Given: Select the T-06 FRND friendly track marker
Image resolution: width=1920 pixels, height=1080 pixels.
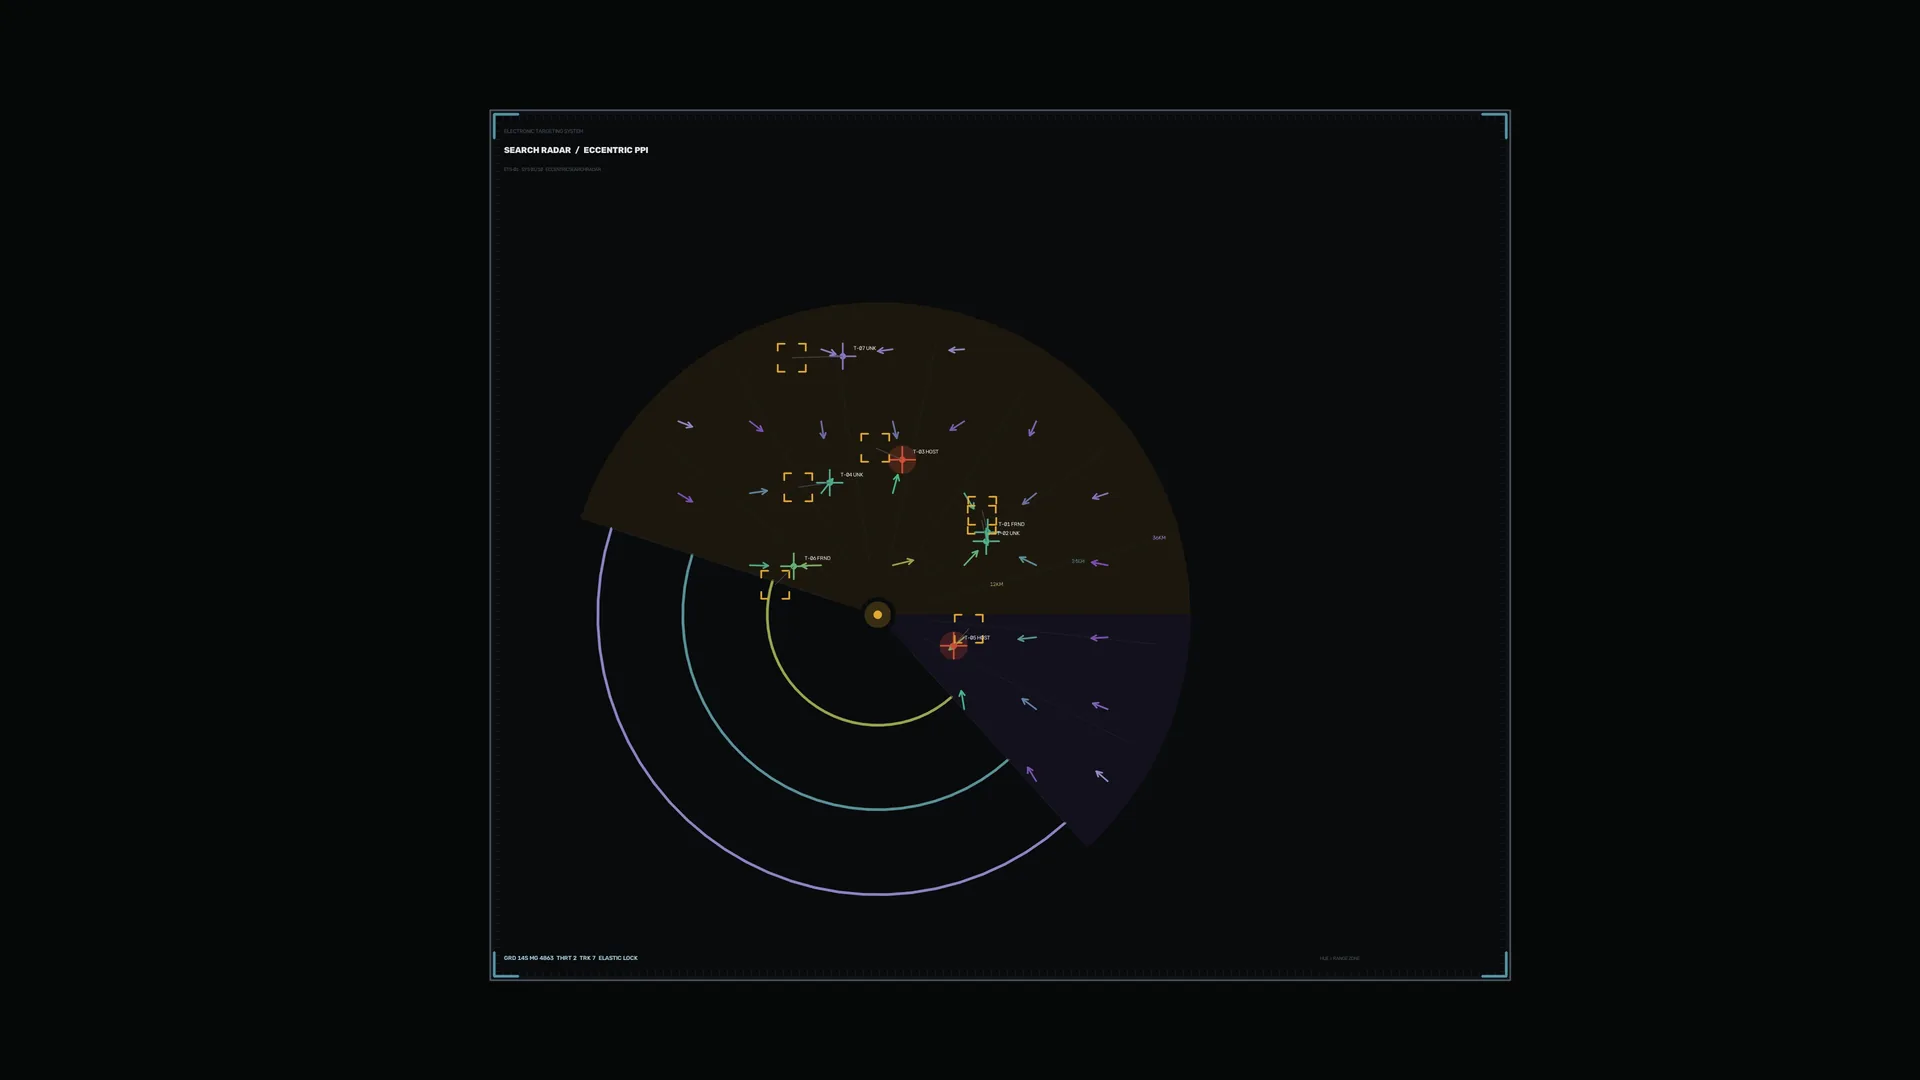Looking at the screenshot, I should [794, 566].
